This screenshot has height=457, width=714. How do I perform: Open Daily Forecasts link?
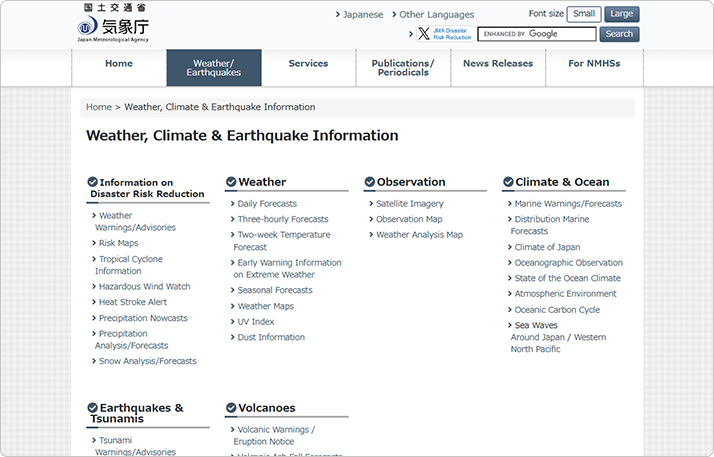point(267,203)
